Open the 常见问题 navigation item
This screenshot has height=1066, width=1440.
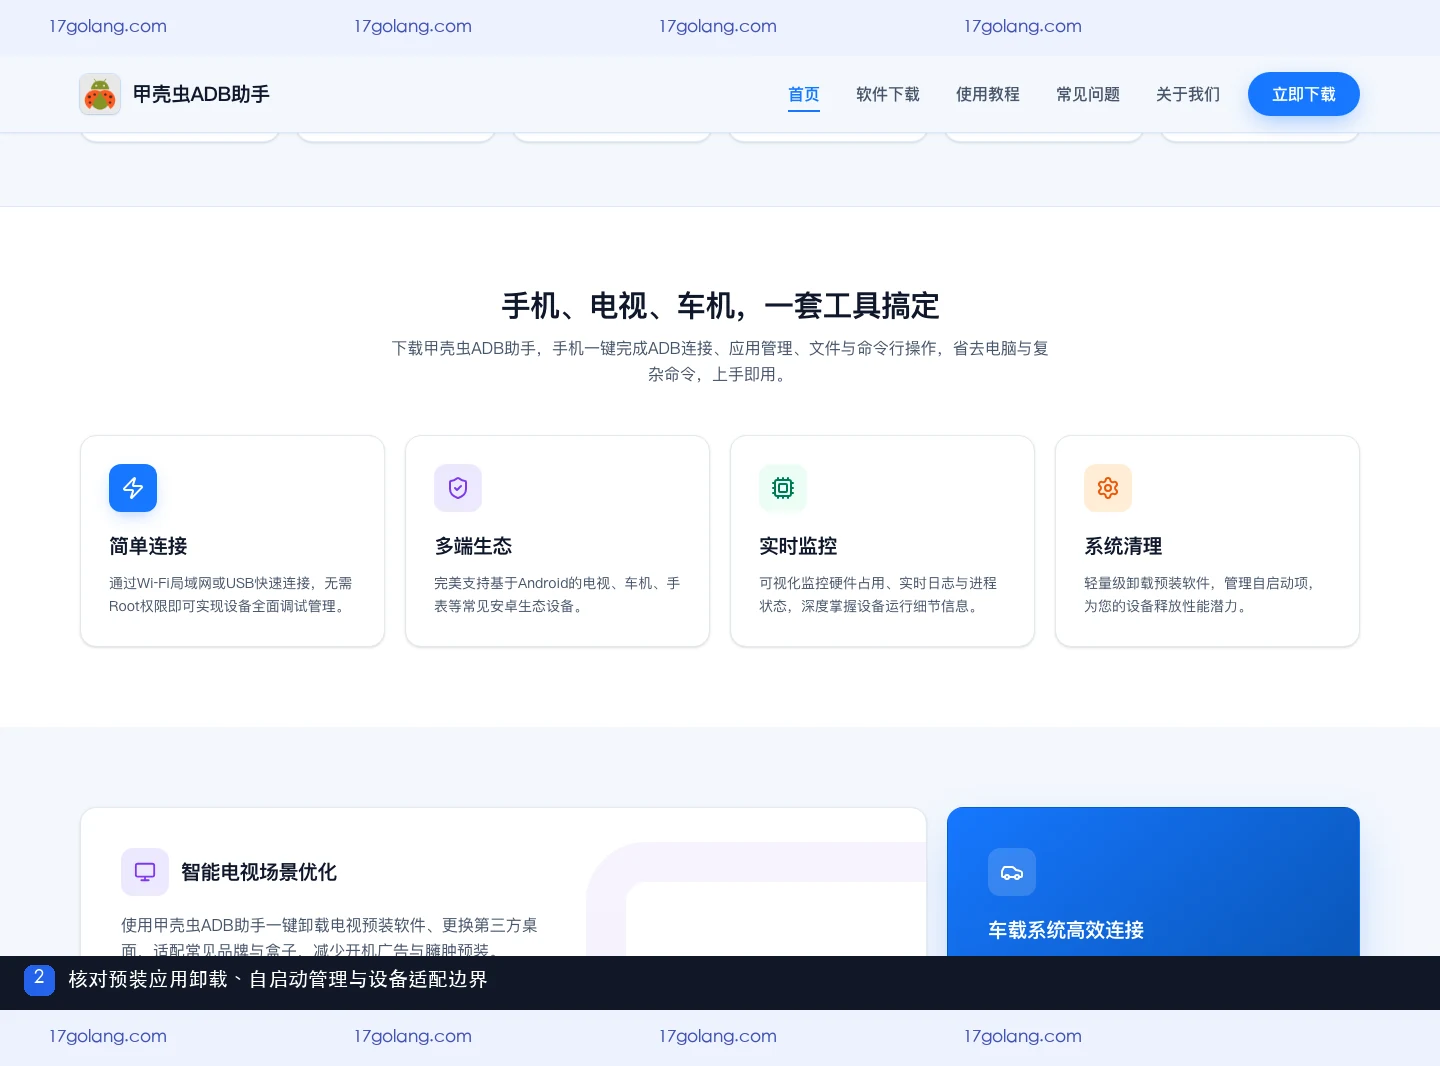coord(1088,94)
